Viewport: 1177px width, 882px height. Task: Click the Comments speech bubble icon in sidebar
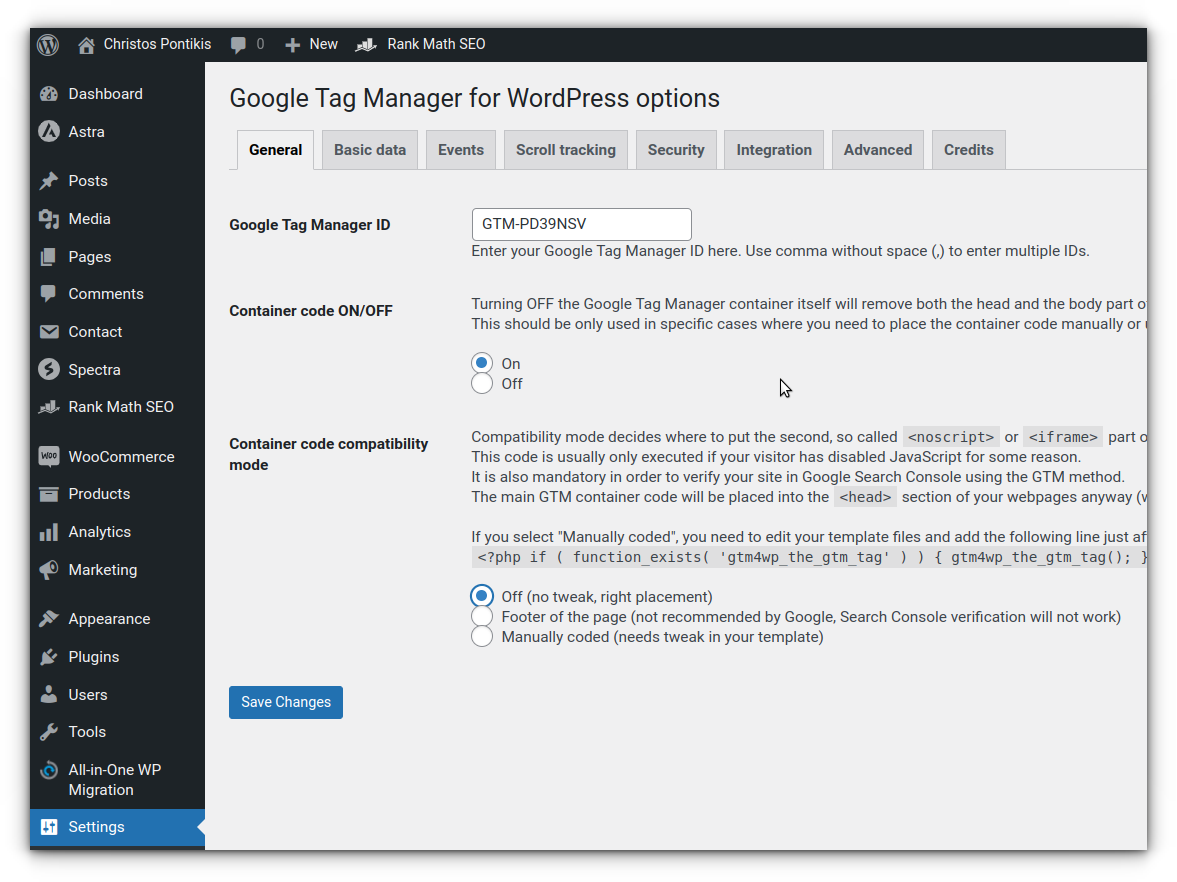(x=49, y=293)
